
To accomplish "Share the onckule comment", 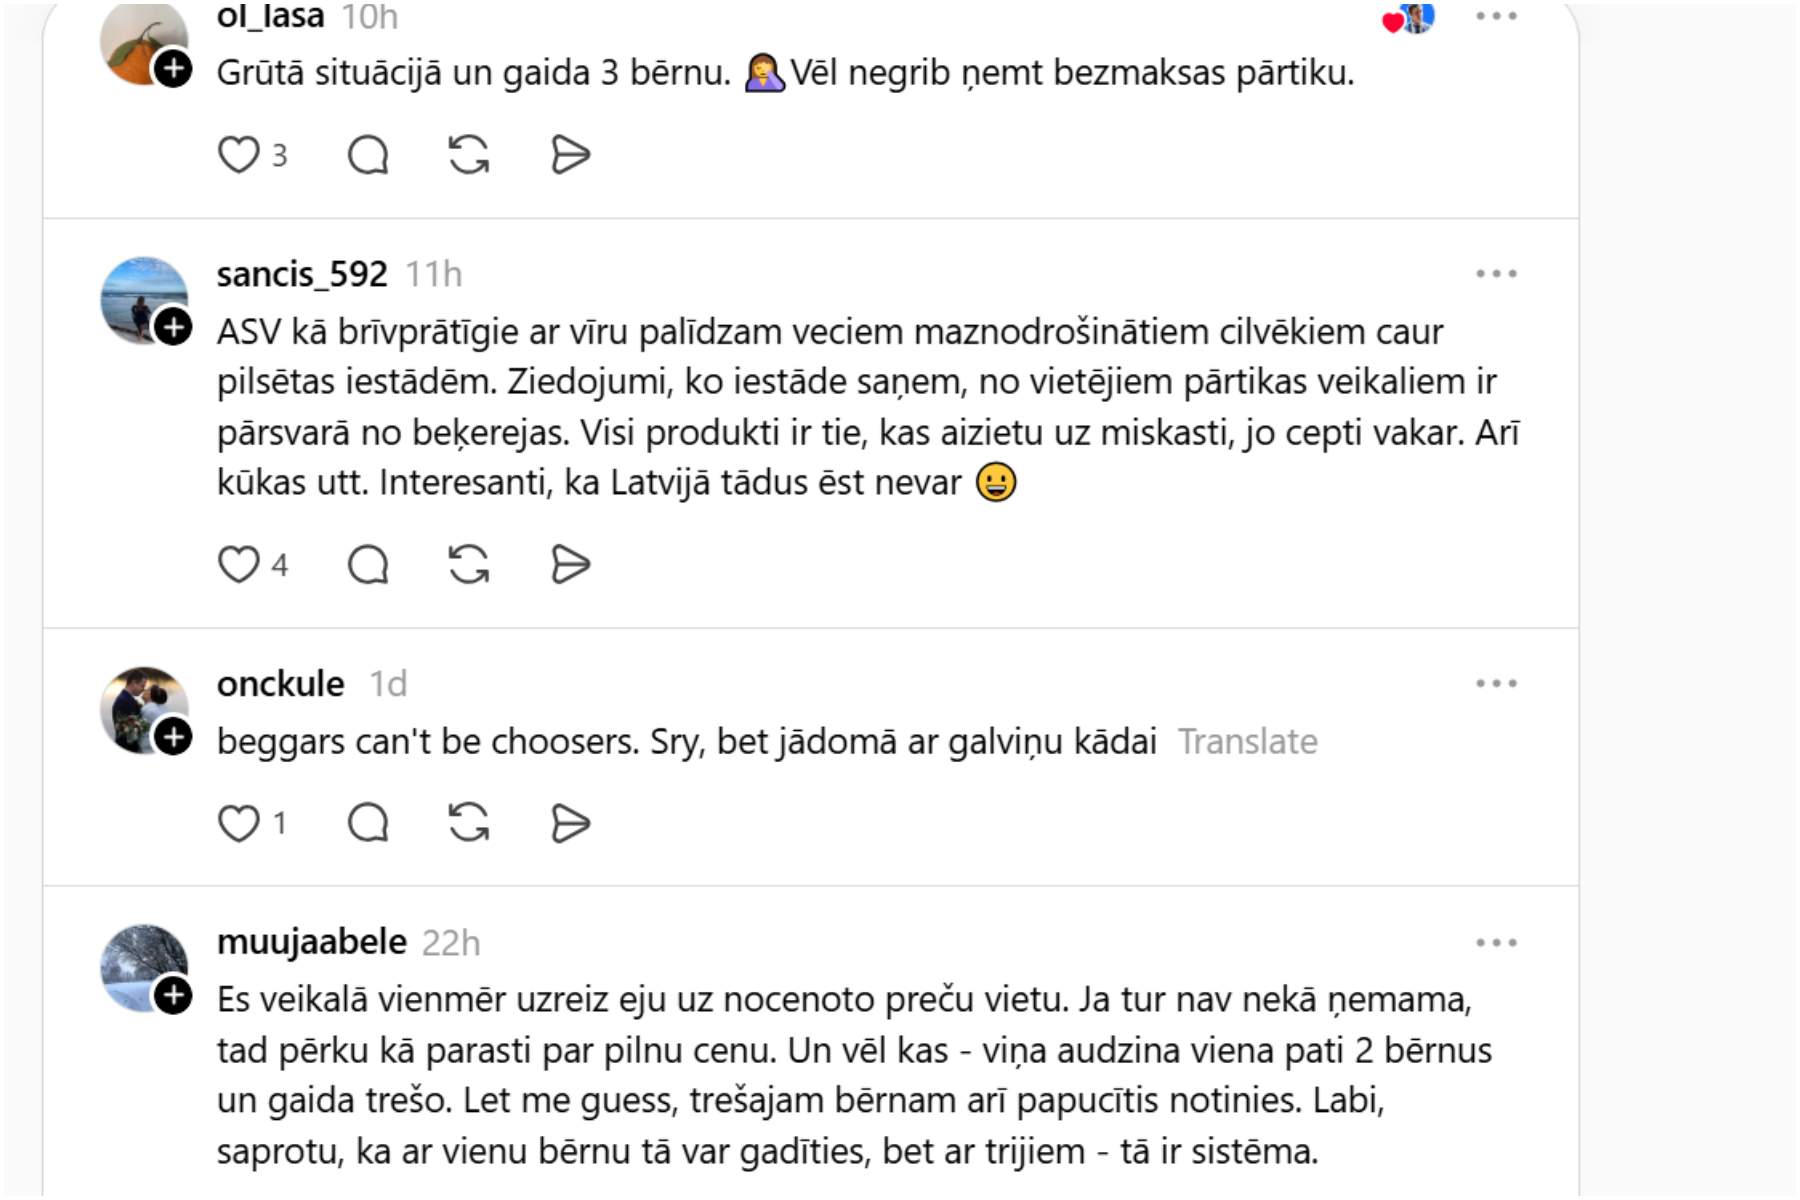I will (570, 824).
